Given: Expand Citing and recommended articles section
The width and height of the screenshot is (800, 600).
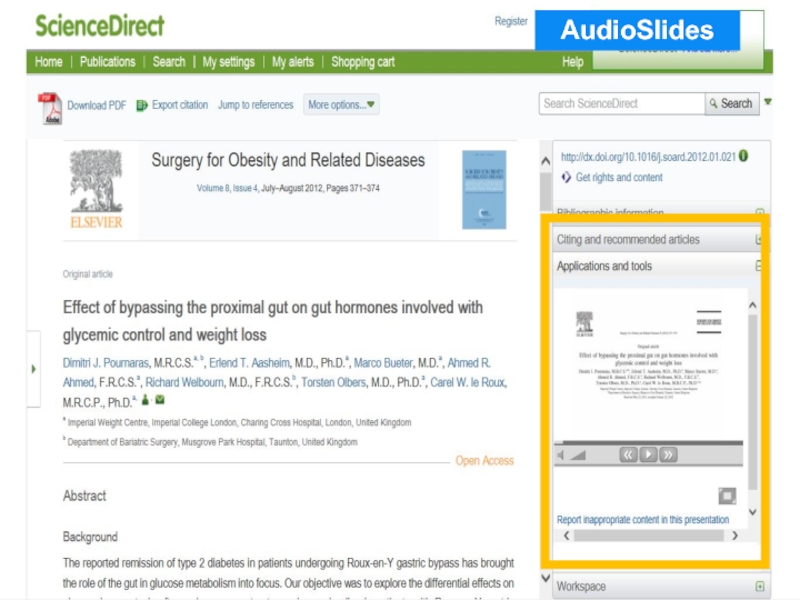Looking at the screenshot, I should (x=758, y=239).
